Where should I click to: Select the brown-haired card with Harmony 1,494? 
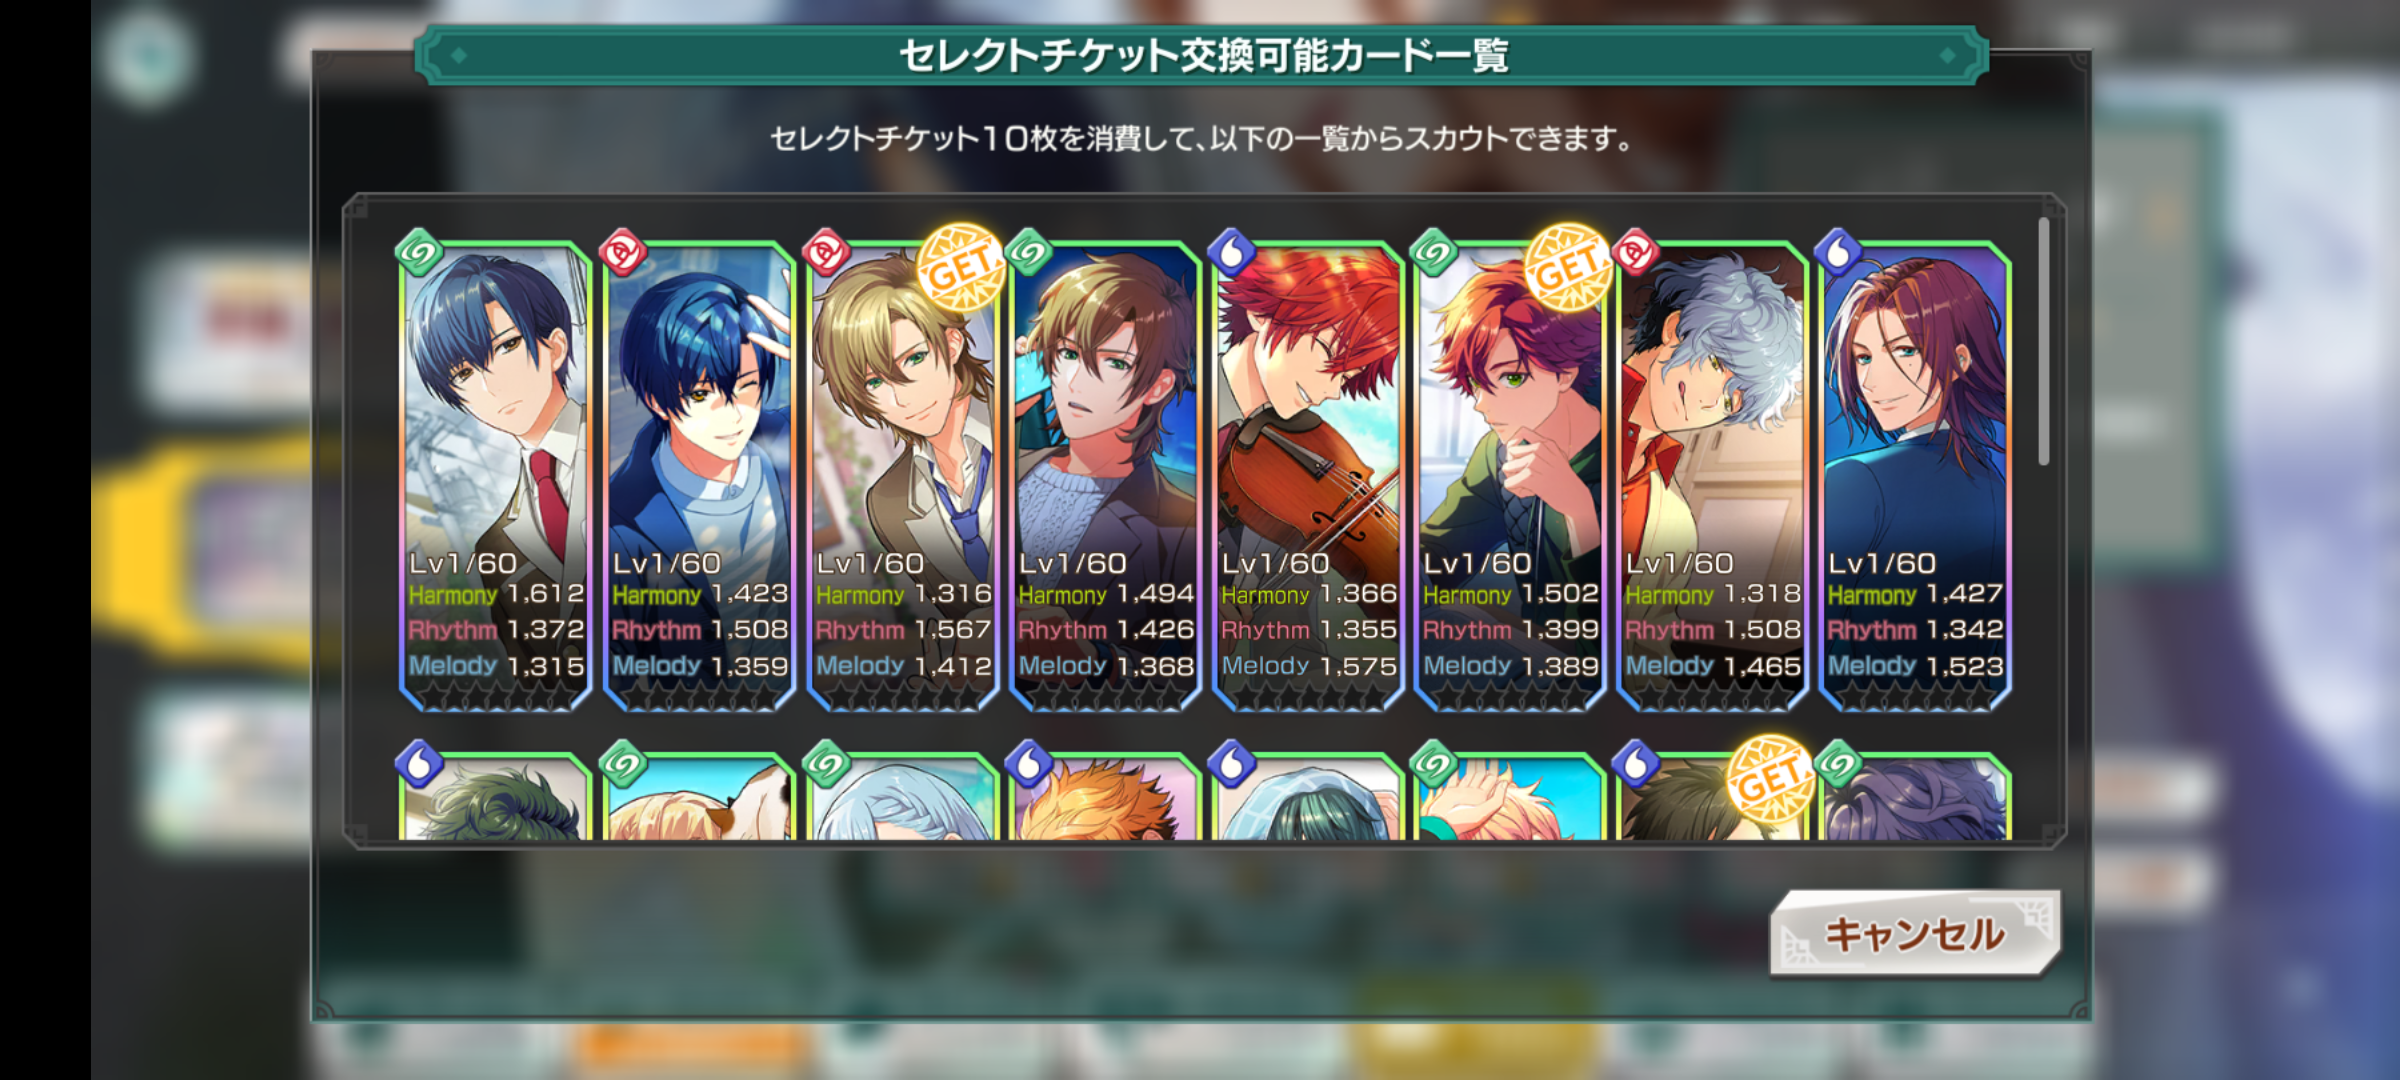pyautogui.click(x=1105, y=476)
